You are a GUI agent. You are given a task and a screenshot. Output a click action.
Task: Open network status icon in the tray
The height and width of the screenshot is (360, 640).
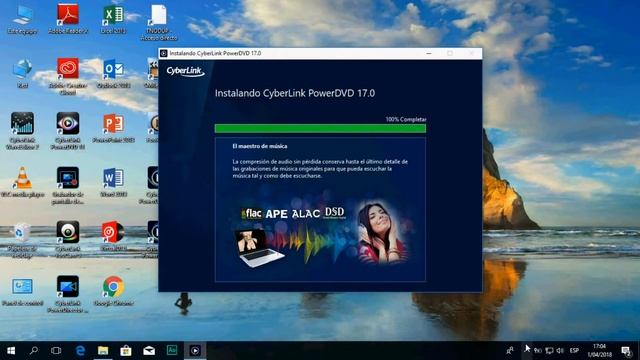[x=550, y=351]
